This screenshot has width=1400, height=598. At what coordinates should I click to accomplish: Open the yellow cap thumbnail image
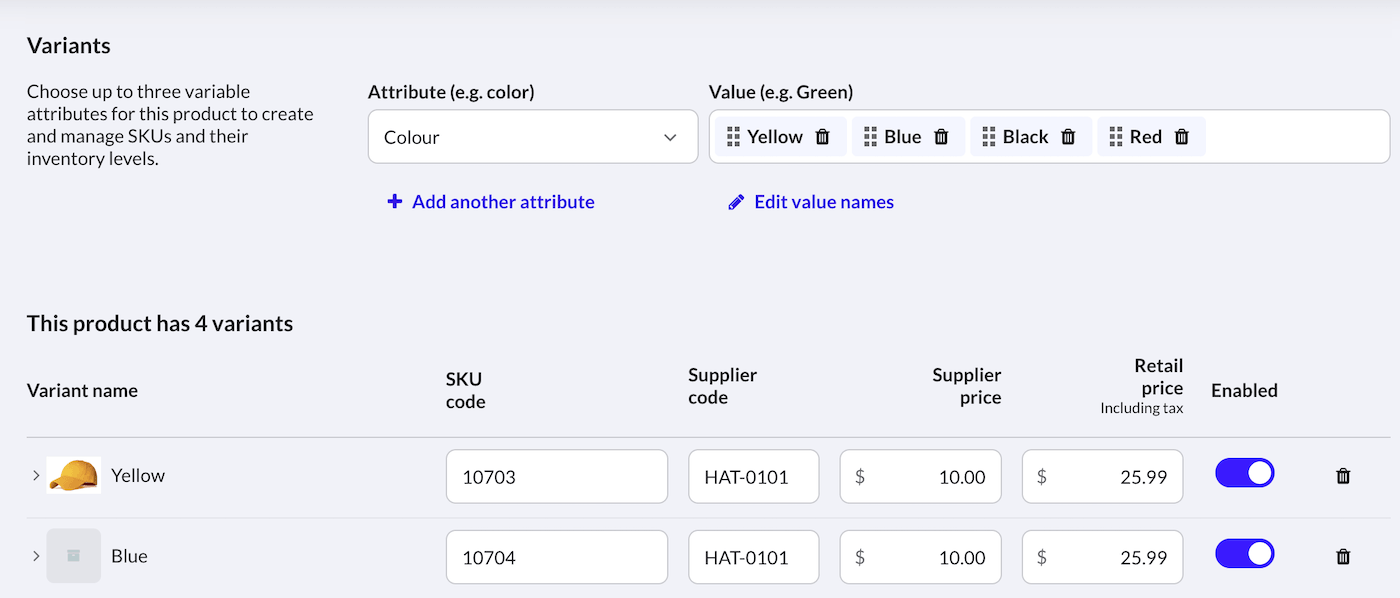point(74,476)
